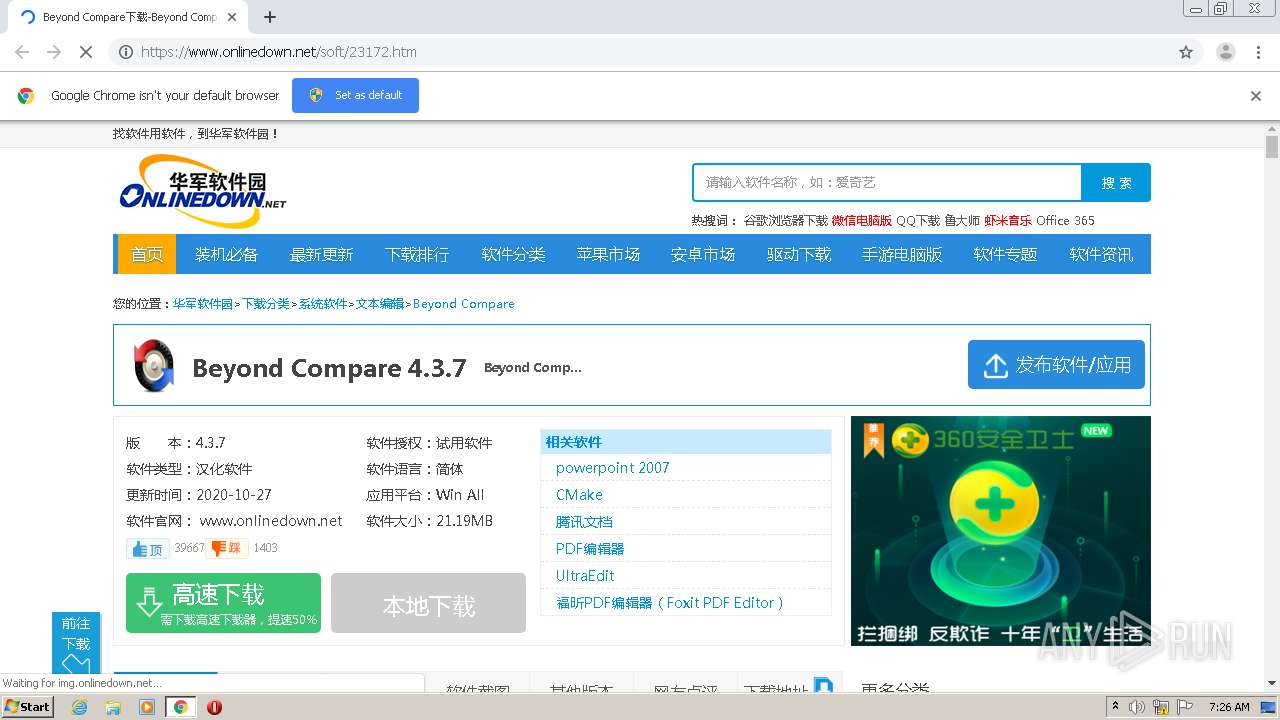
Task: Click the volume speaker tray icon
Action: [1137, 707]
